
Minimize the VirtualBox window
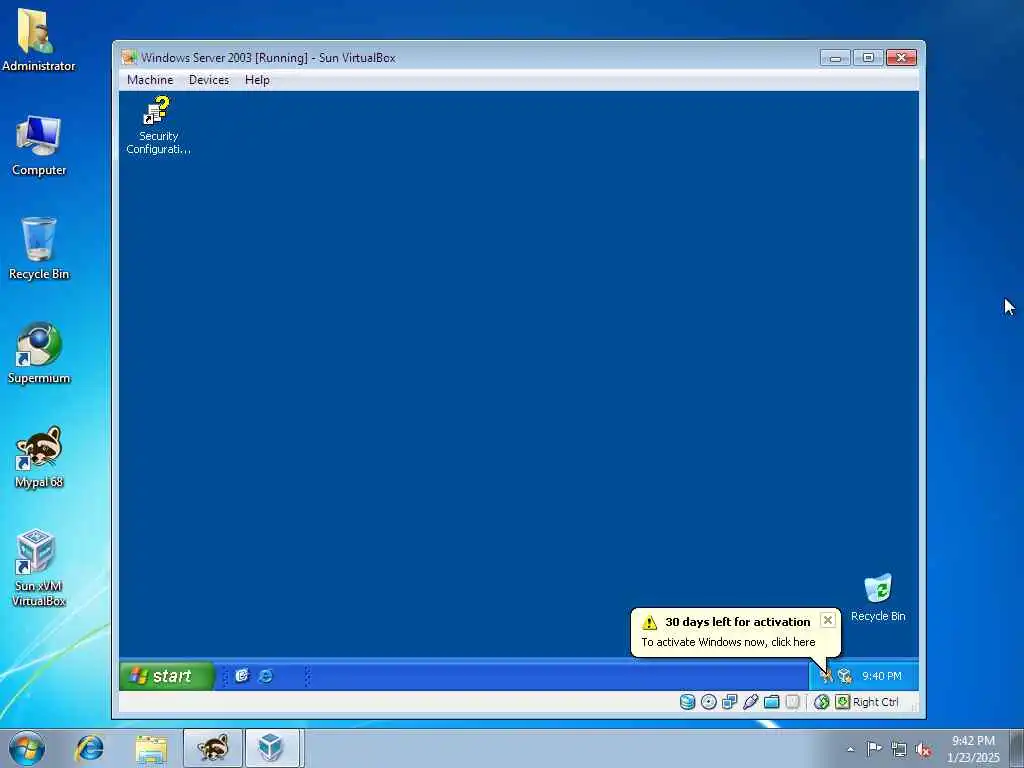[835, 57]
